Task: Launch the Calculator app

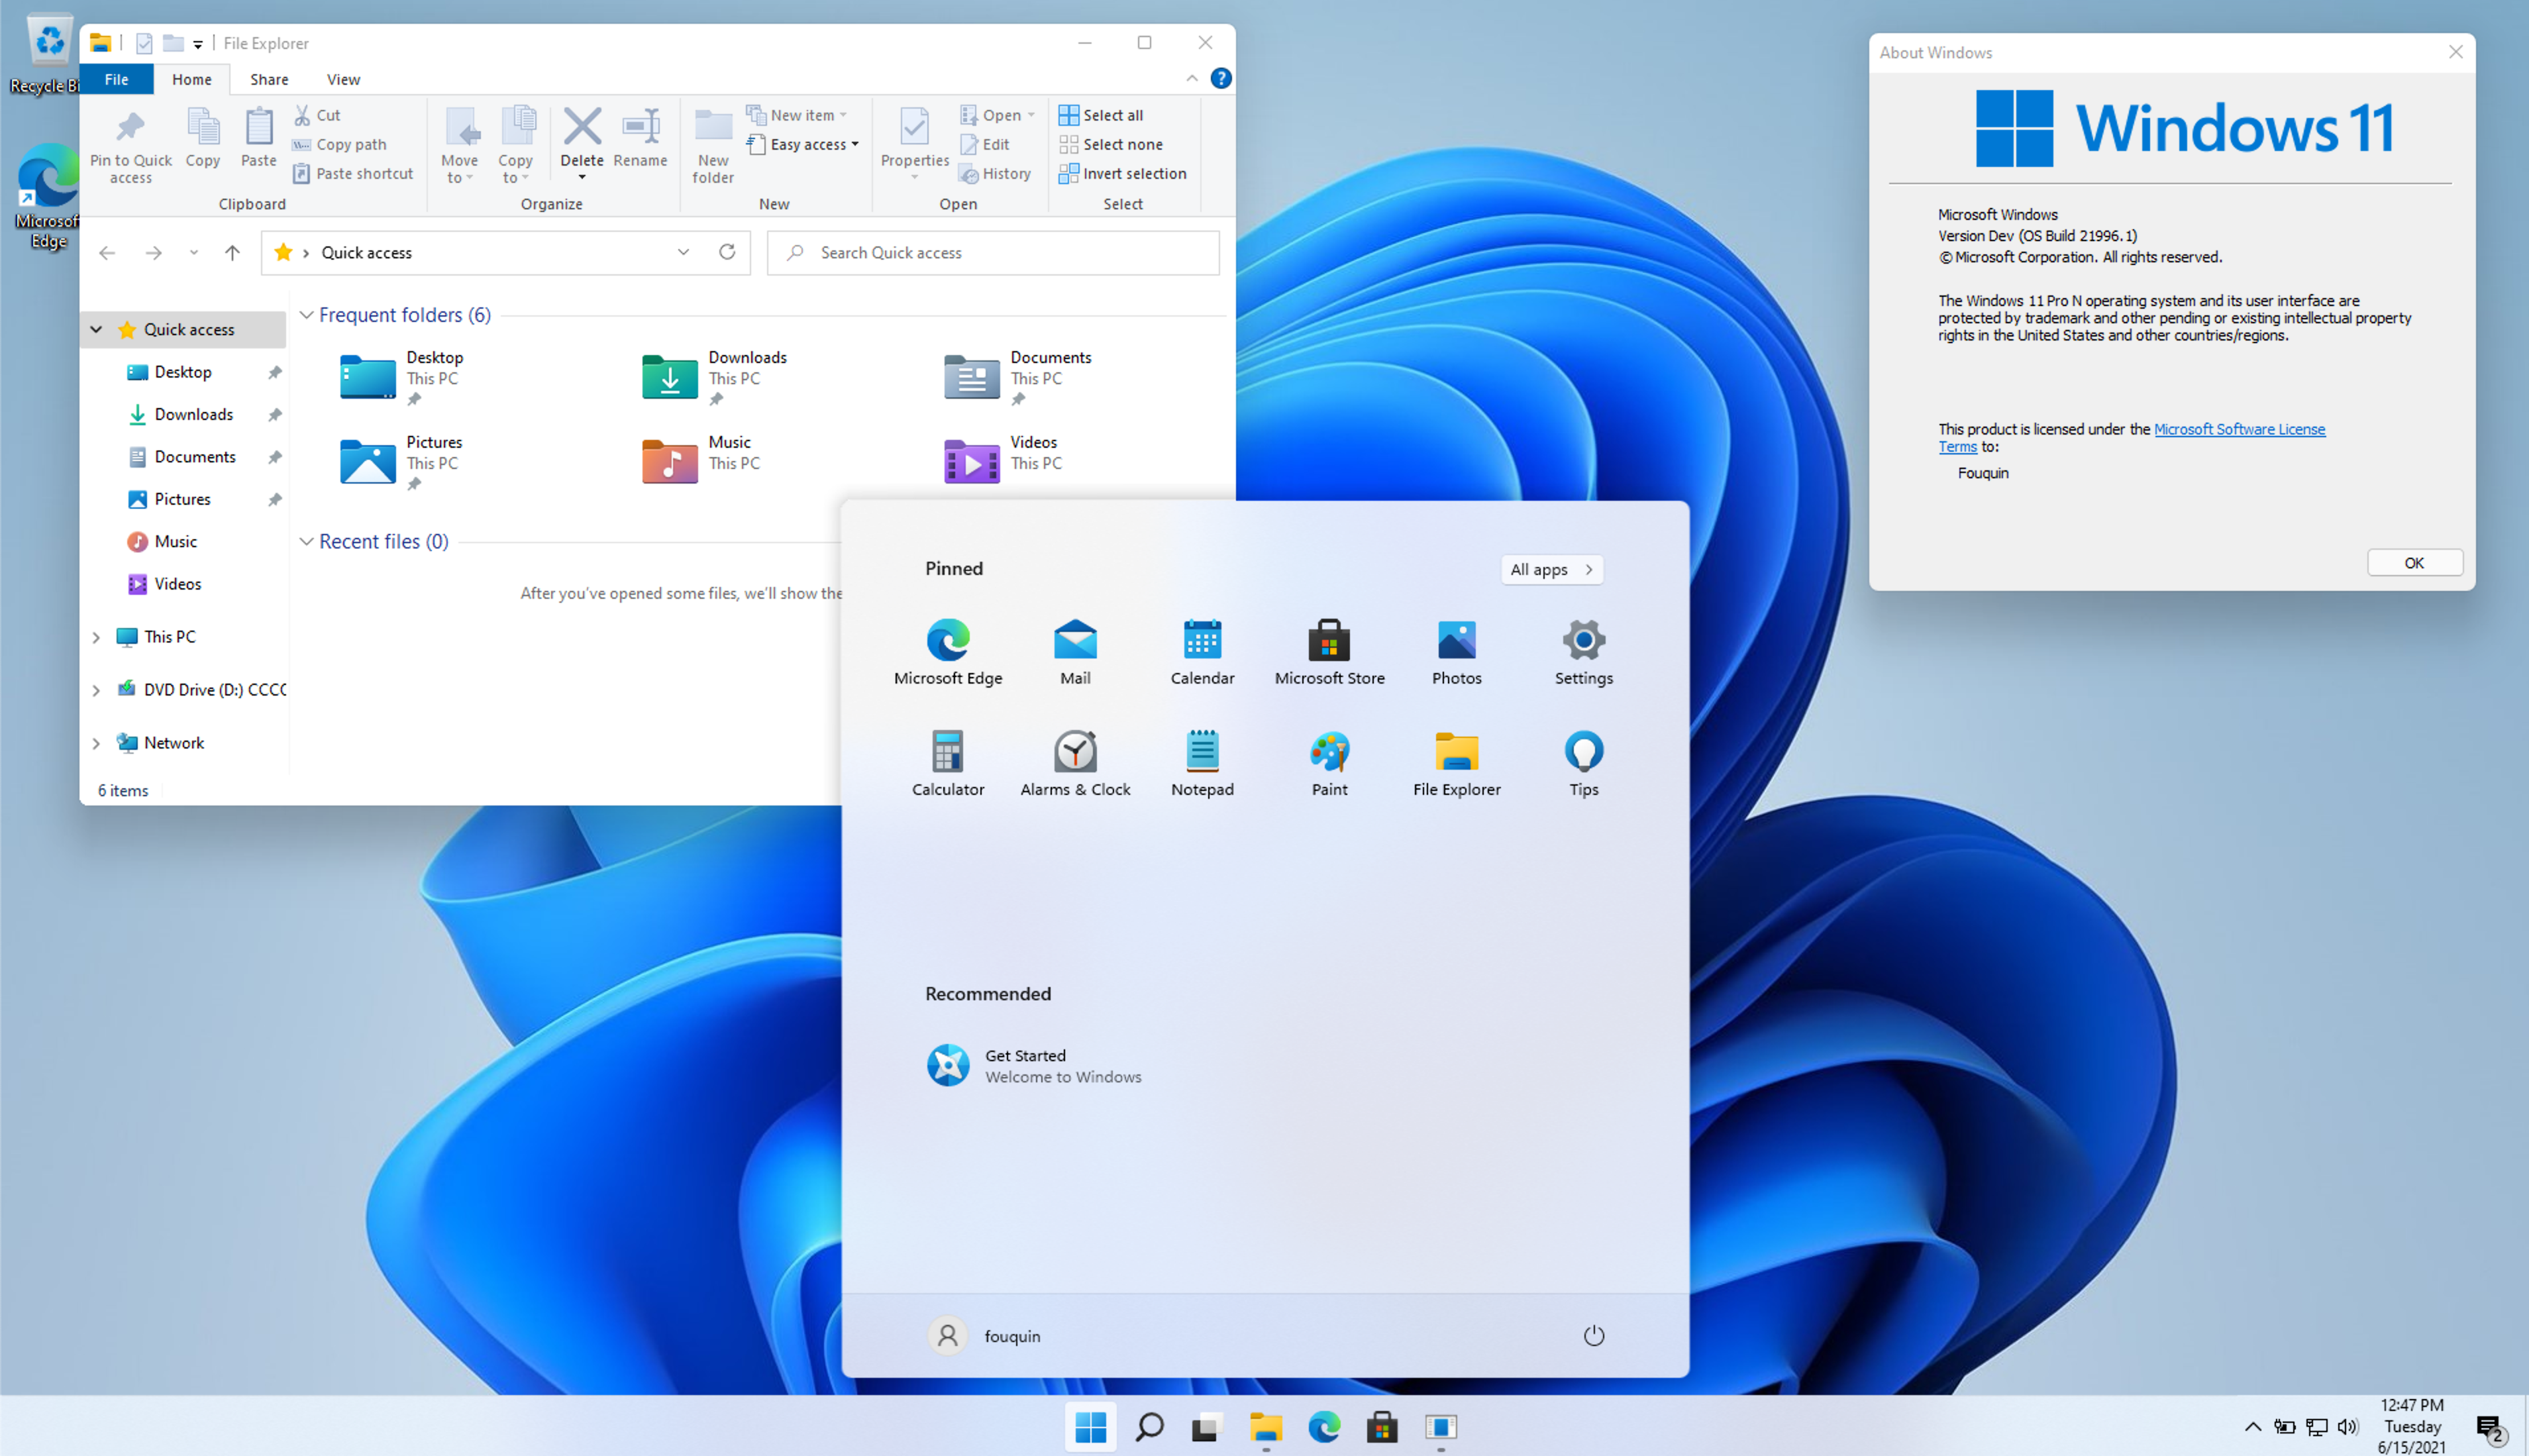Action: click(x=948, y=763)
